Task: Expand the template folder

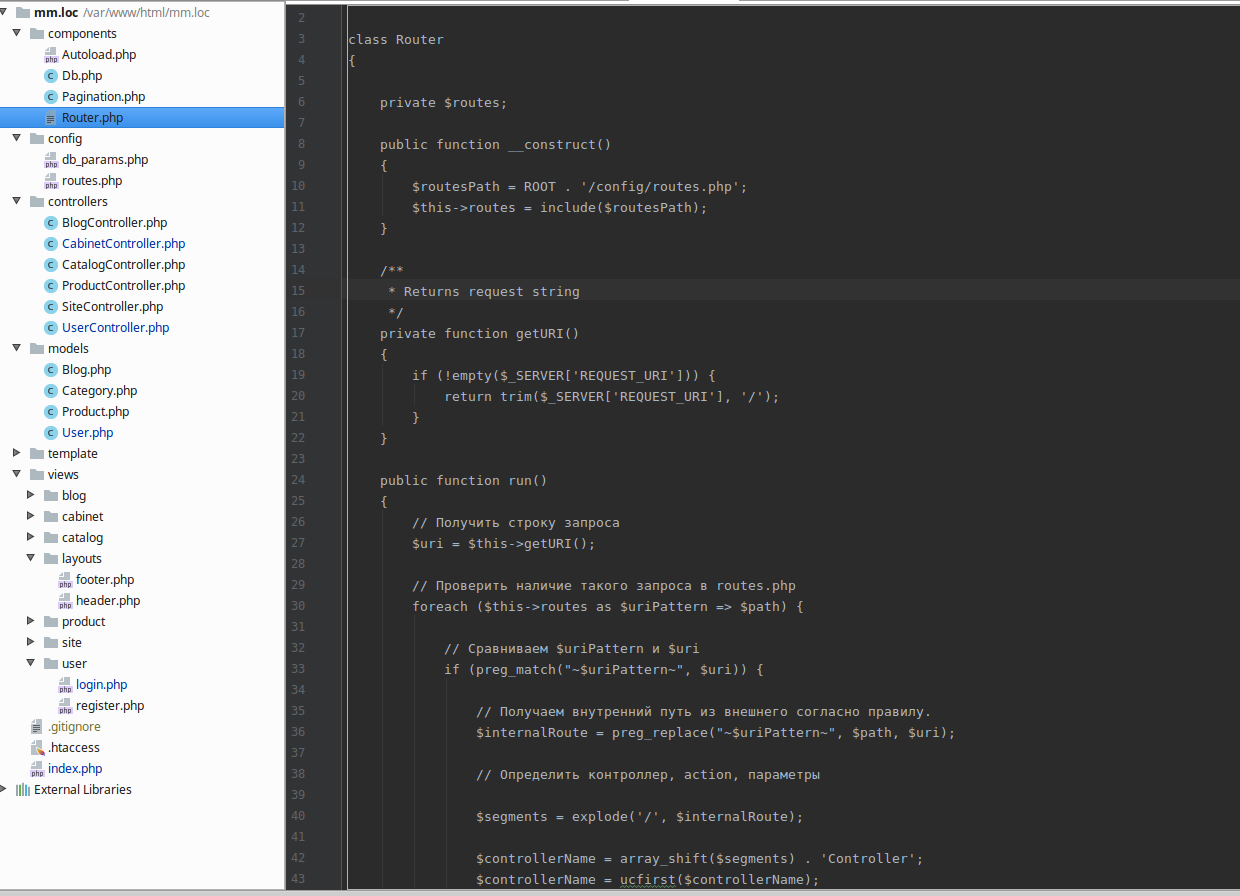Action: (x=16, y=454)
